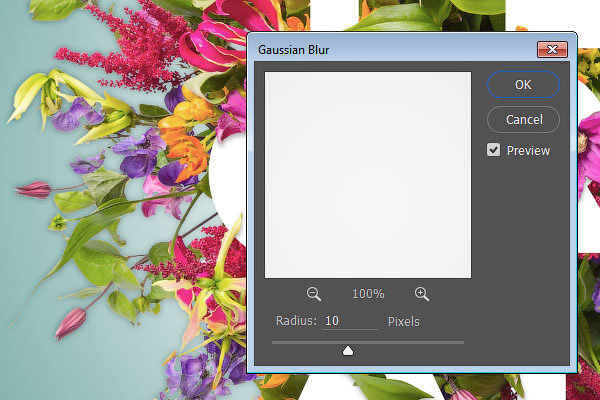Click the 100% zoom level text
Viewport: 600px width, 400px height.
pyautogui.click(x=368, y=294)
